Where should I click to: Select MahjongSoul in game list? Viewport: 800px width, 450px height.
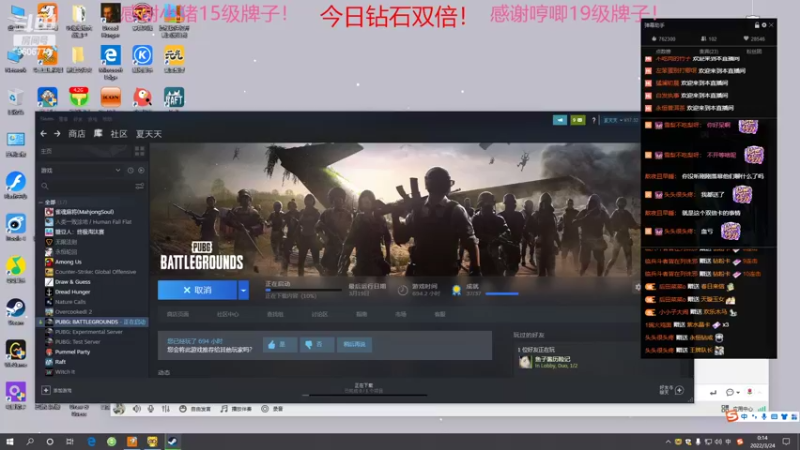(84, 212)
